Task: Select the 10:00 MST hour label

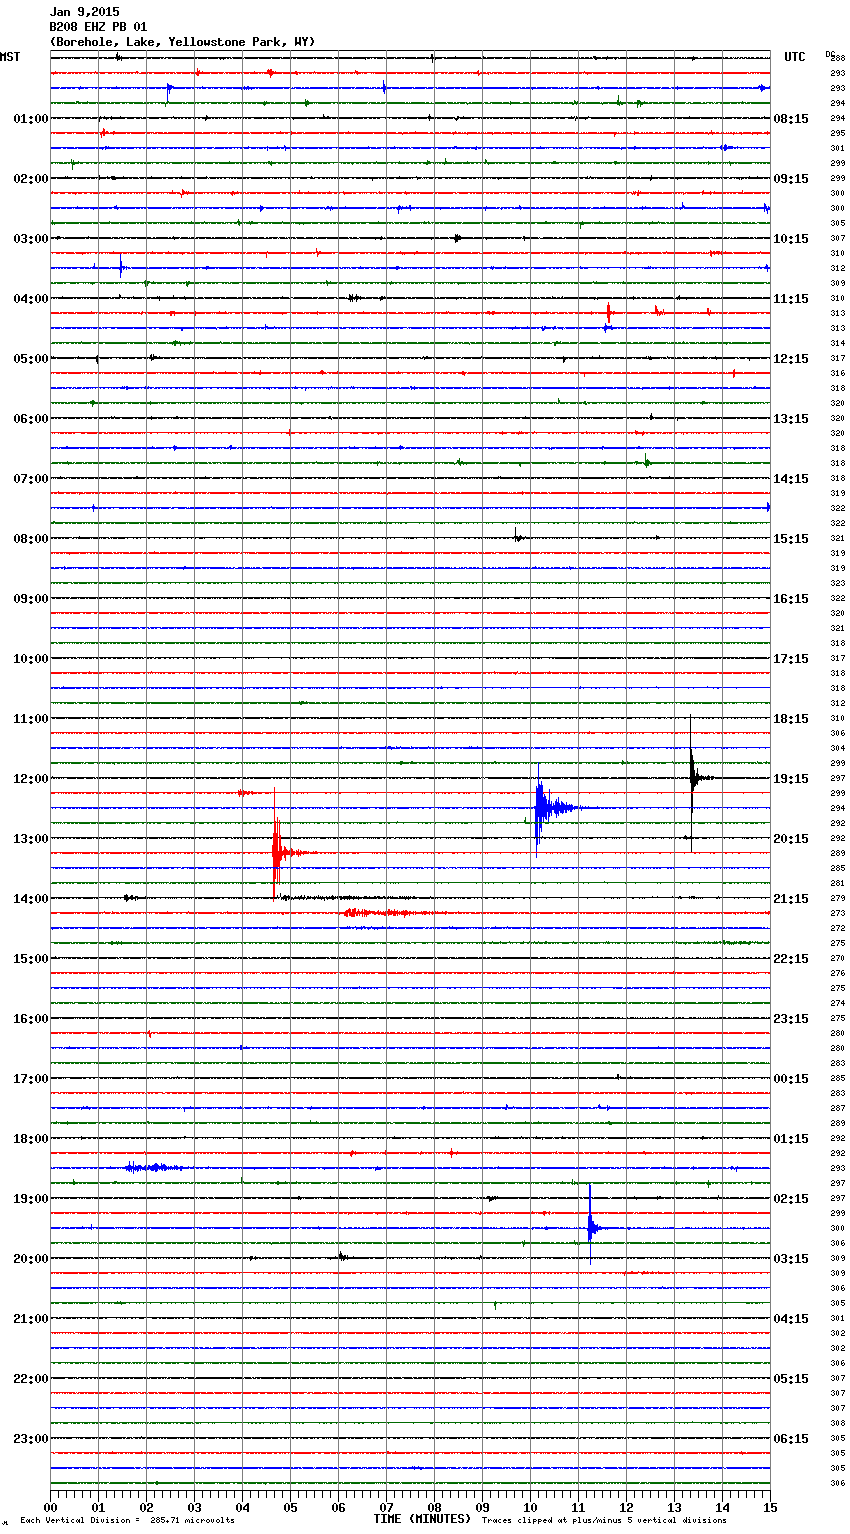Action: [31, 659]
